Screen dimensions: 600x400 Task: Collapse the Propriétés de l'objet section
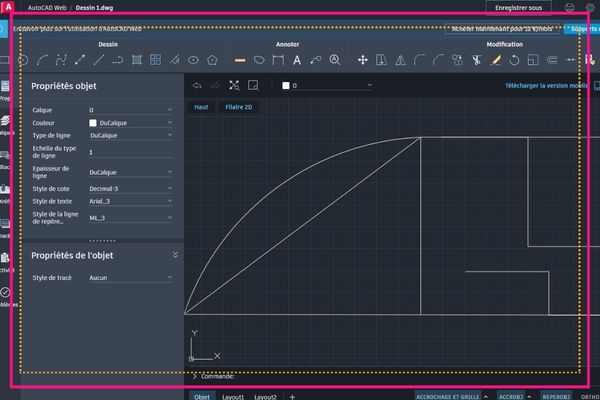pyautogui.click(x=175, y=255)
